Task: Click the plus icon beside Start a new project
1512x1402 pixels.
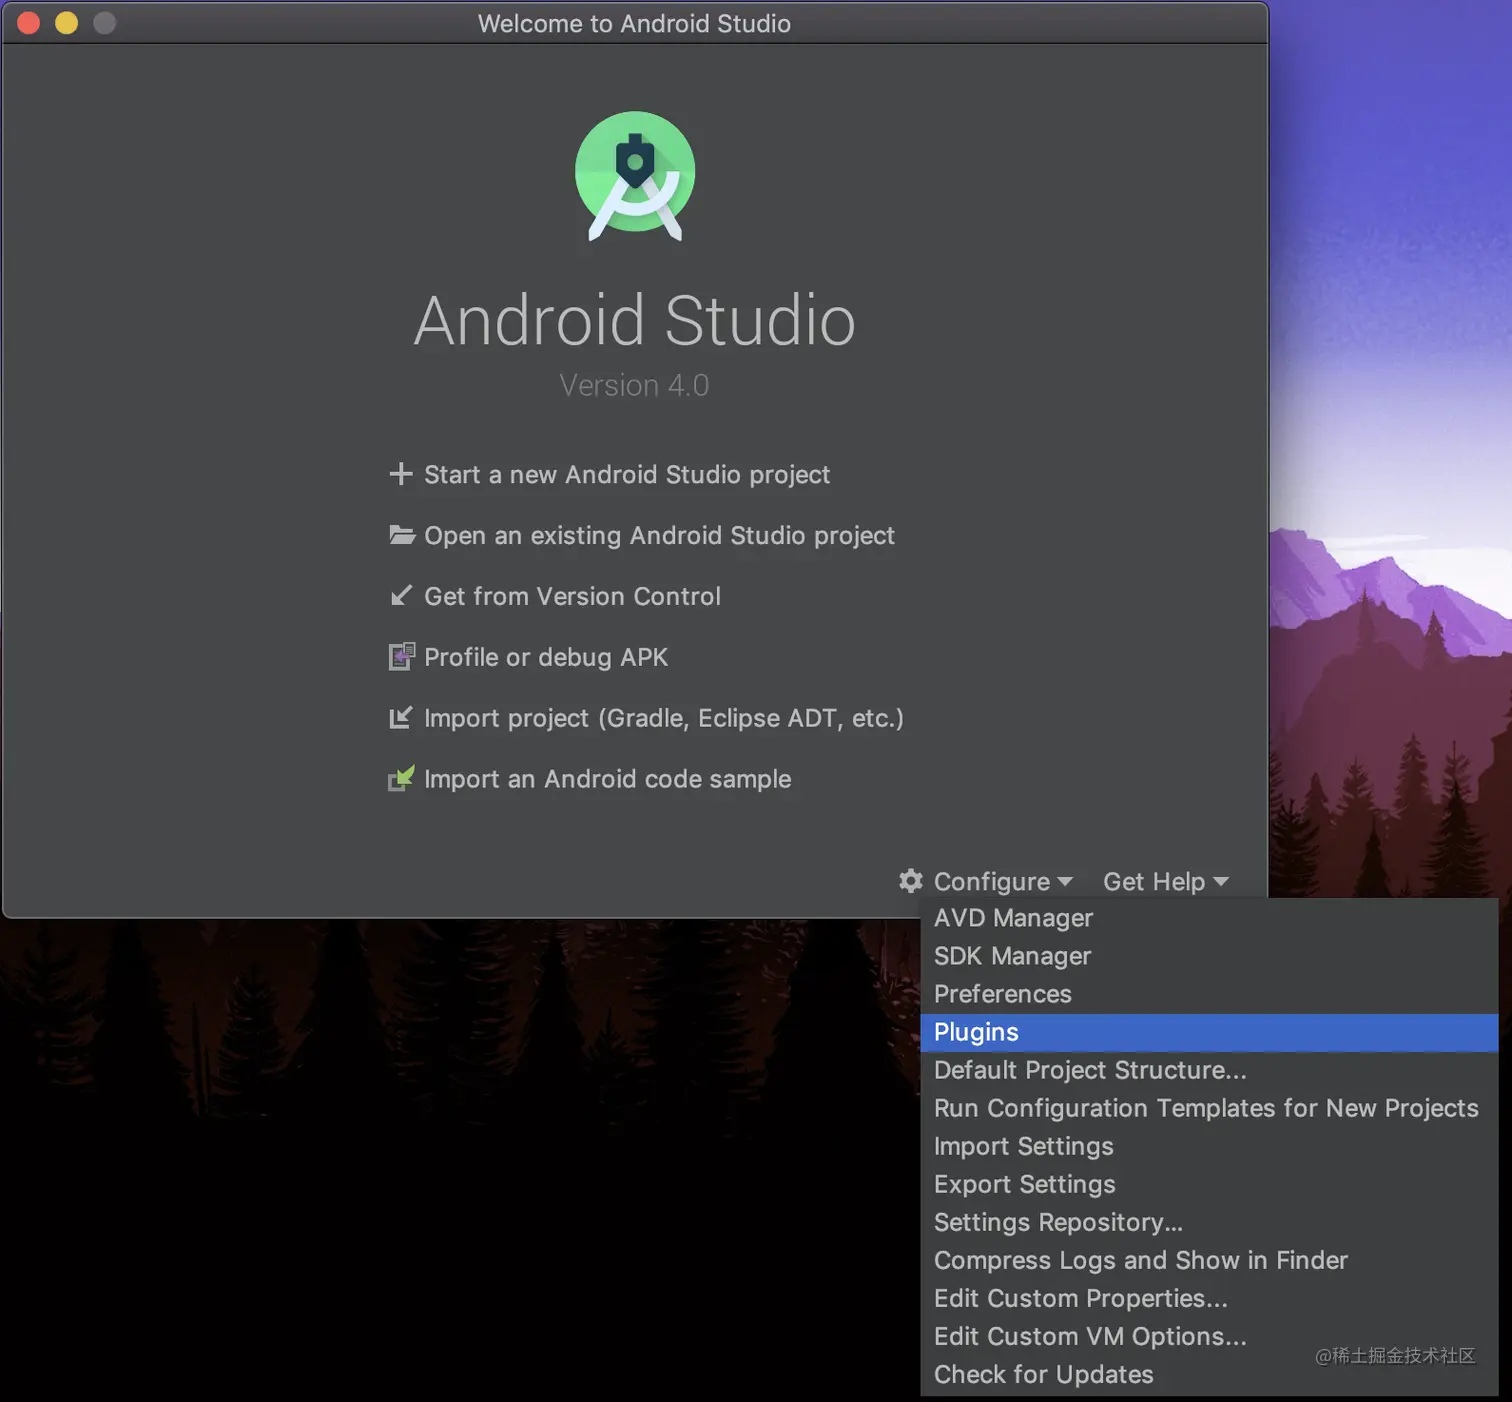Action: click(x=401, y=474)
